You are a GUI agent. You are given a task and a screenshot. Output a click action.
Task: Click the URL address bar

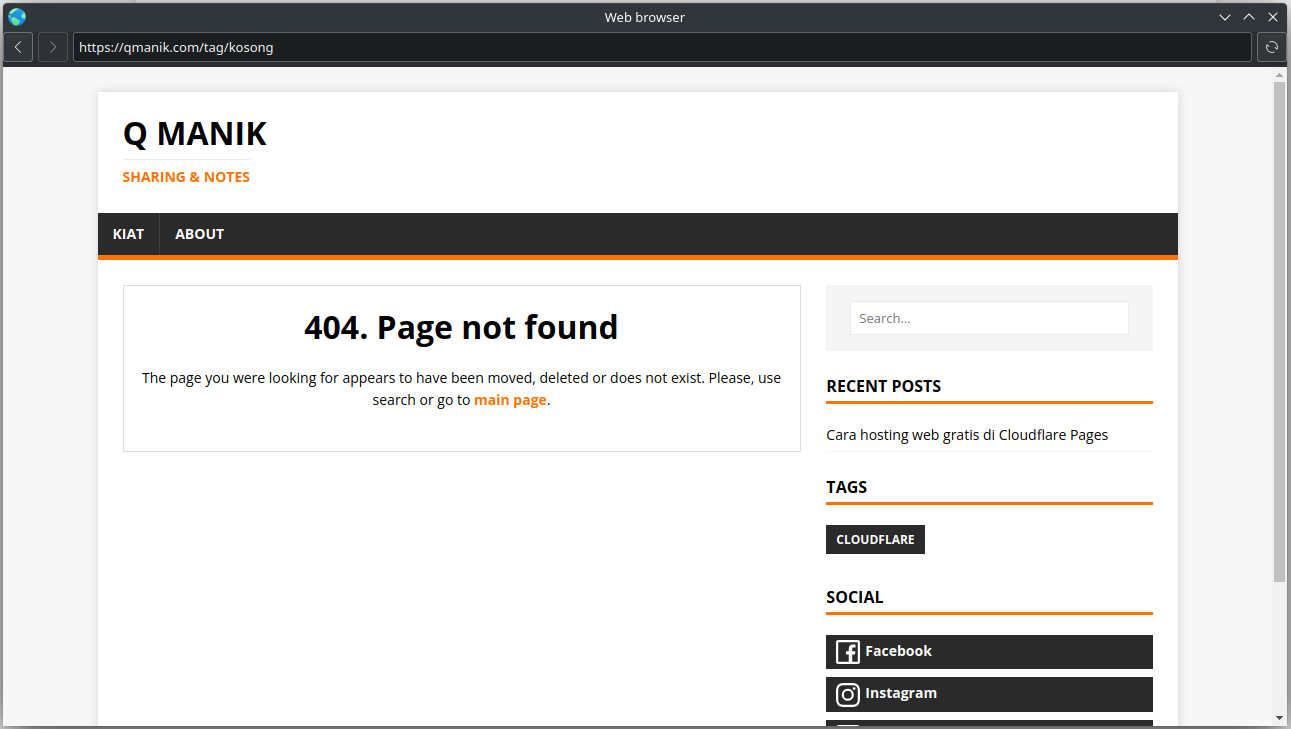[400, 47]
